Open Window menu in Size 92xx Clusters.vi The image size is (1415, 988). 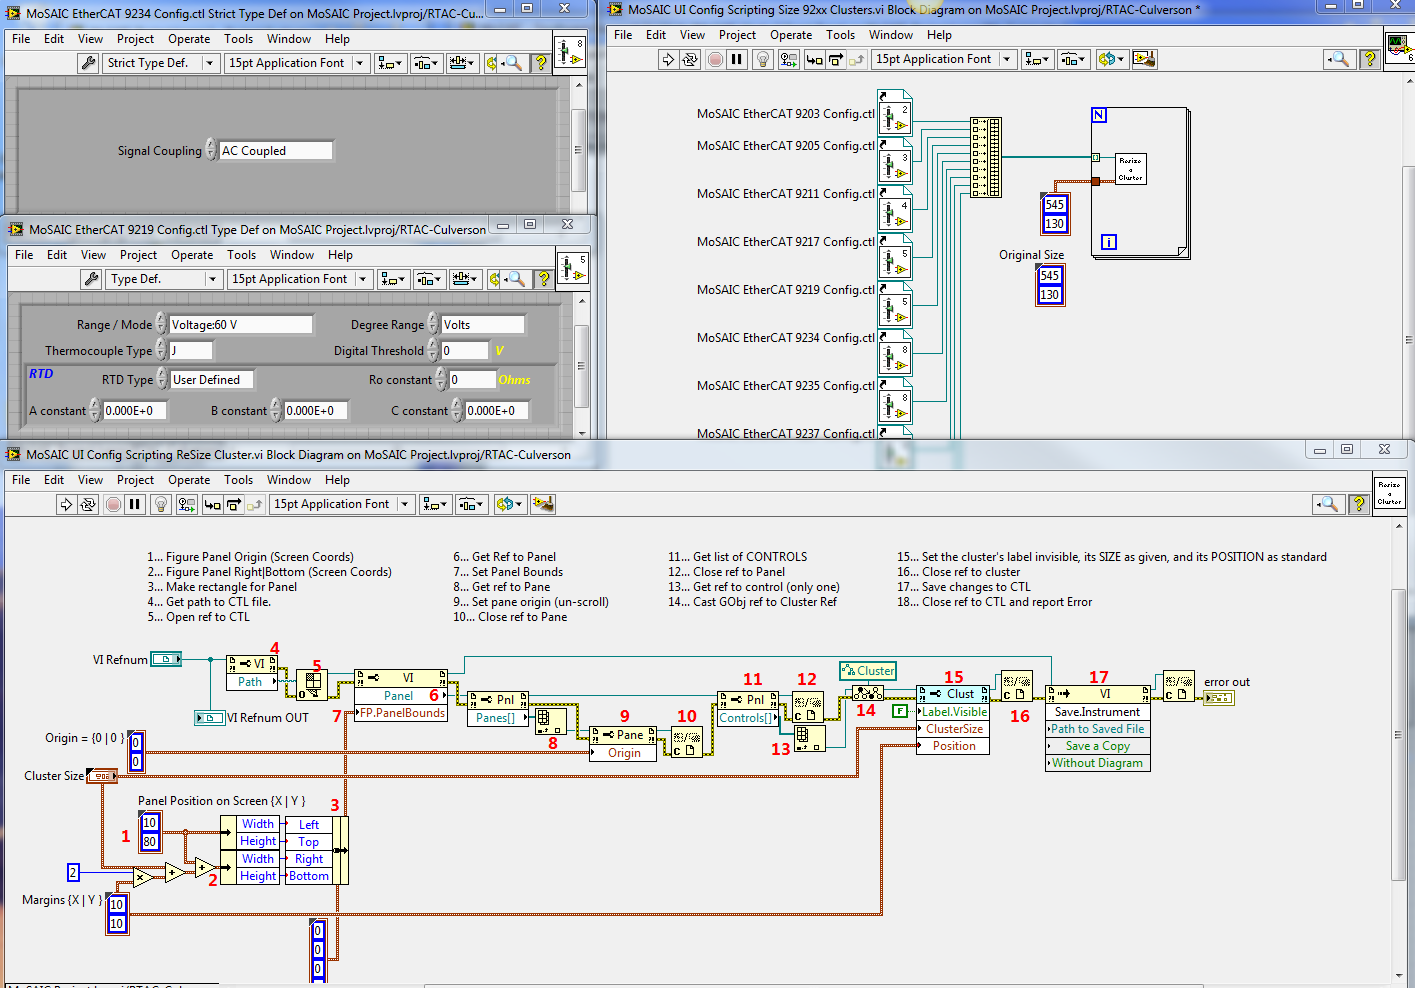pos(890,34)
